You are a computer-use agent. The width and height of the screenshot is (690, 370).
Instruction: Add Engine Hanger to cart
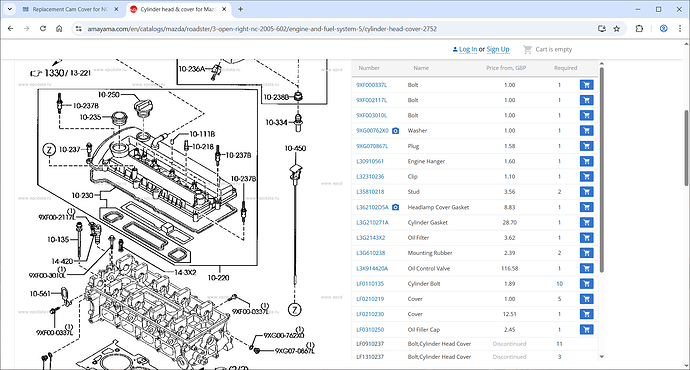[586, 161]
